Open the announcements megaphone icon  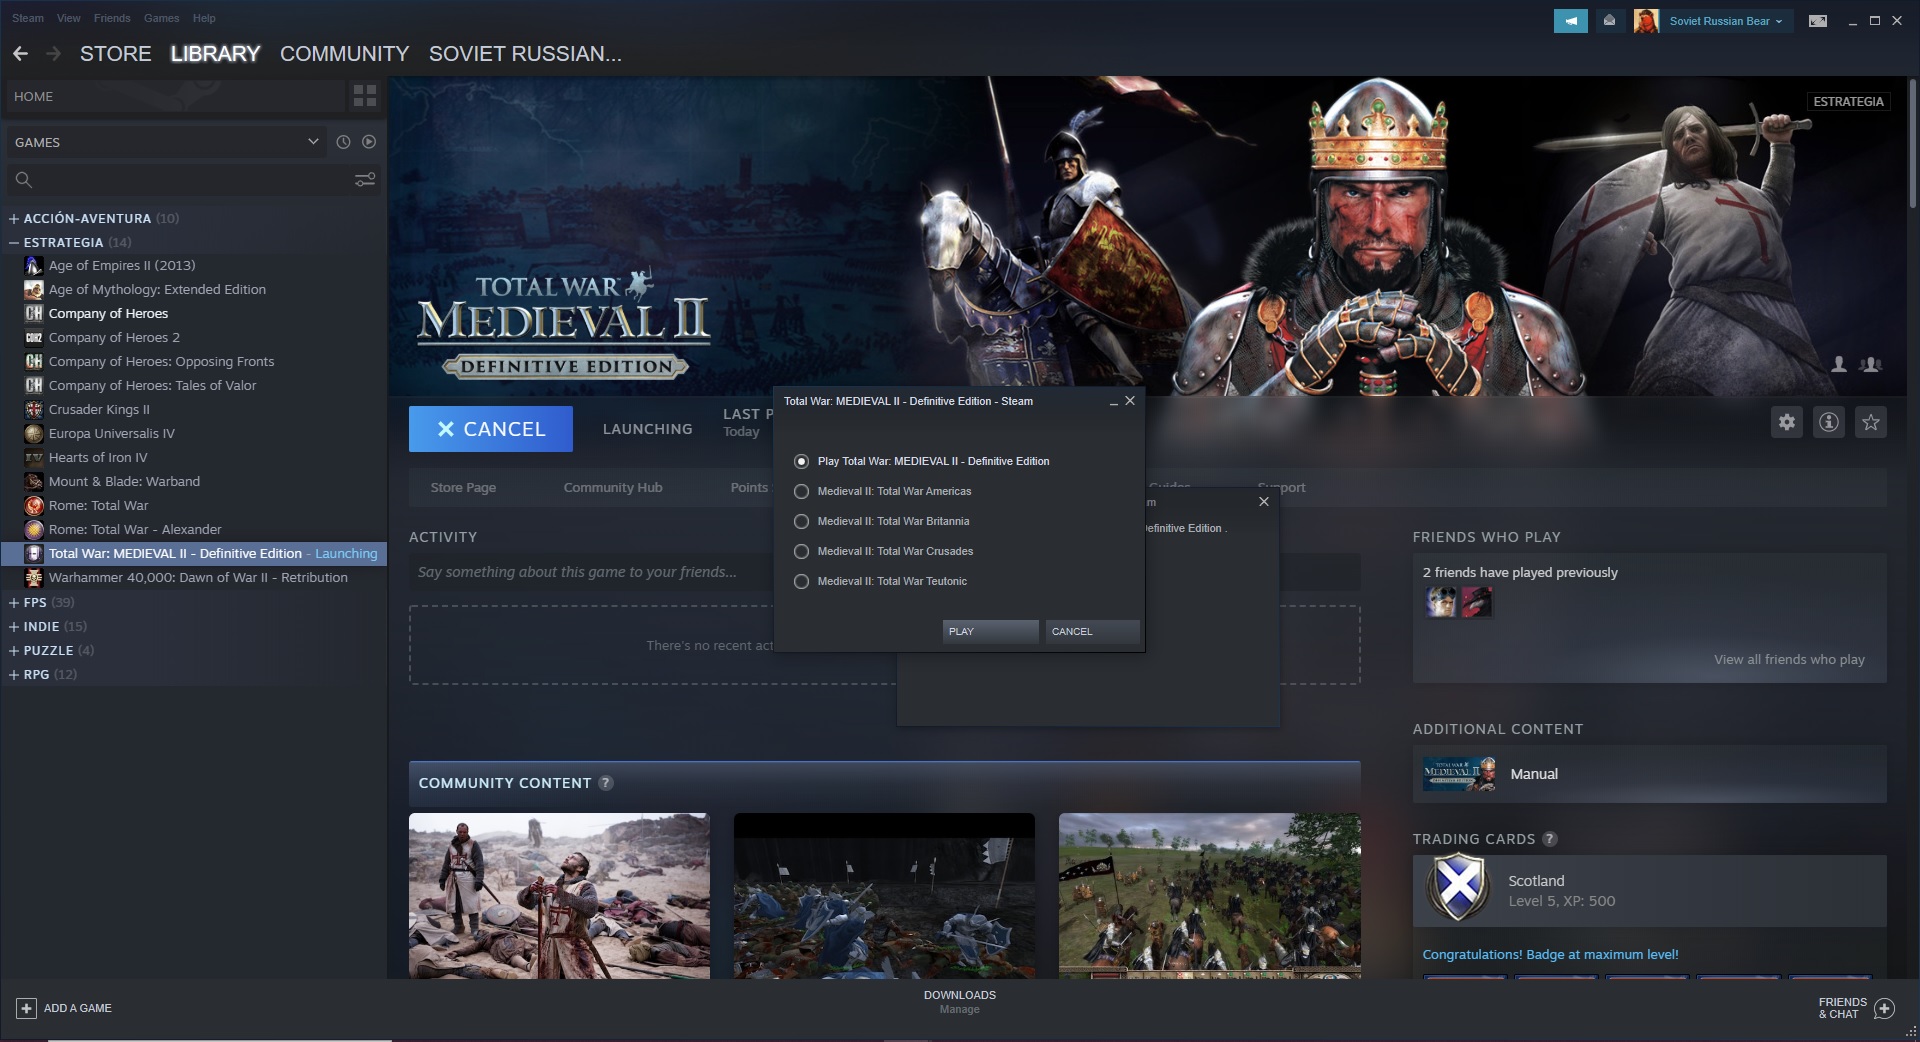click(x=1570, y=21)
